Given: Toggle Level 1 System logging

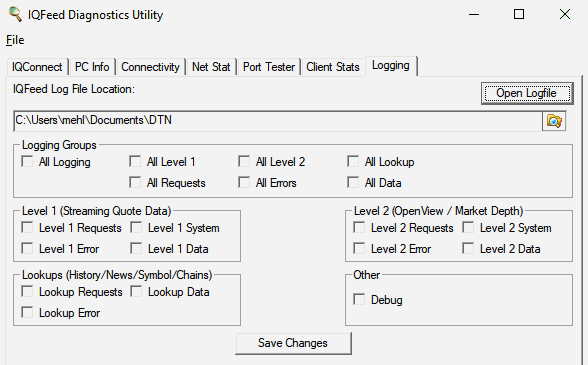Looking at the screenshot, I should pos(136,228).
